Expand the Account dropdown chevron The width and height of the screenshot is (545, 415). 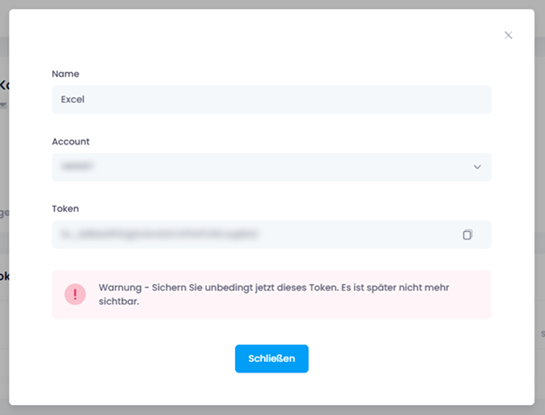(477, 167)
